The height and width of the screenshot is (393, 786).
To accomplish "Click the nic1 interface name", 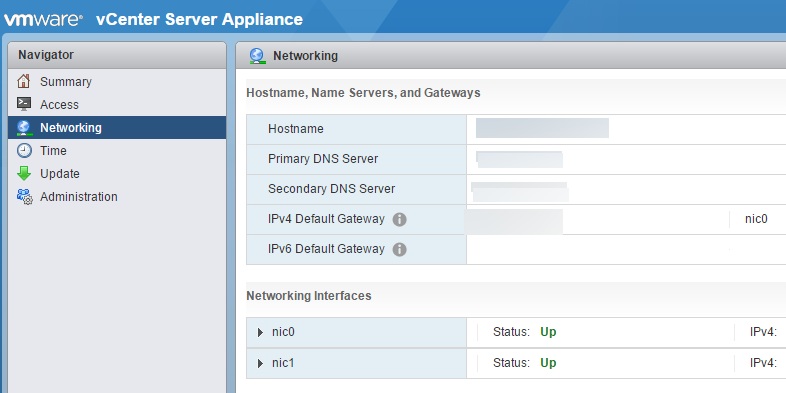I will pyautogui.click(x=283, y=363).
